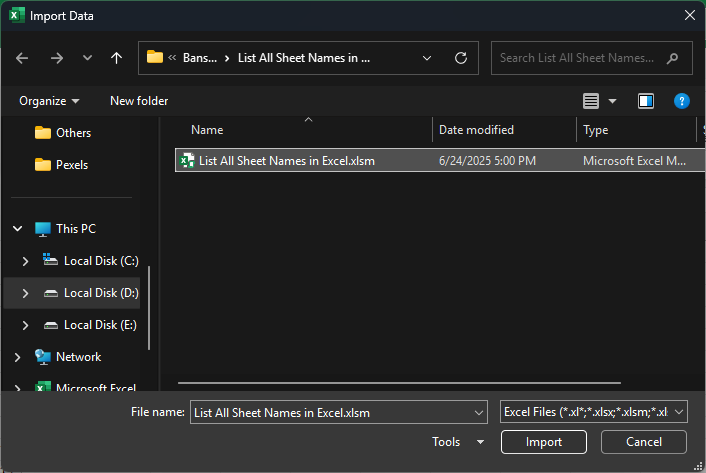Go up one folder level
Viewport: 706px width, 473px height.
pyautogui.click(x=116, y=58)
